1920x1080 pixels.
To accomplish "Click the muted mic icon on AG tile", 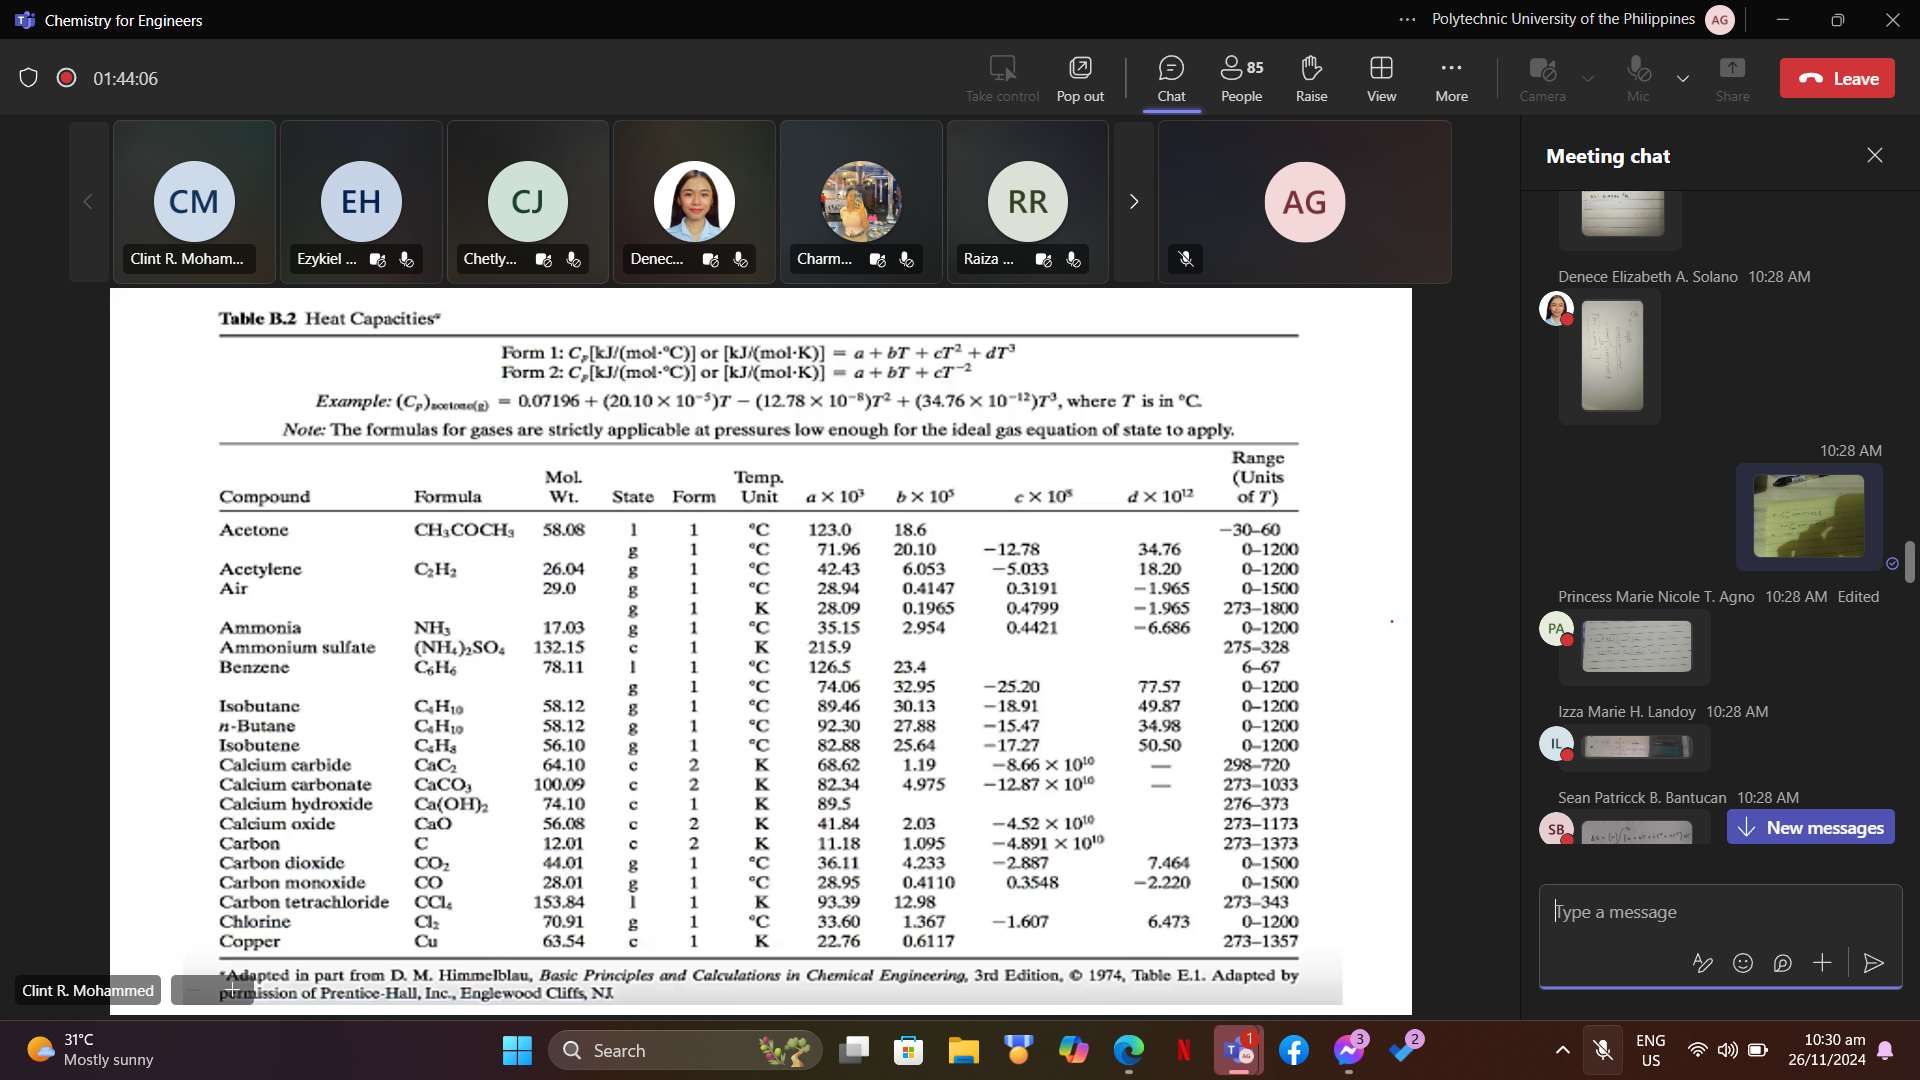I will [x=1186, y=259].
